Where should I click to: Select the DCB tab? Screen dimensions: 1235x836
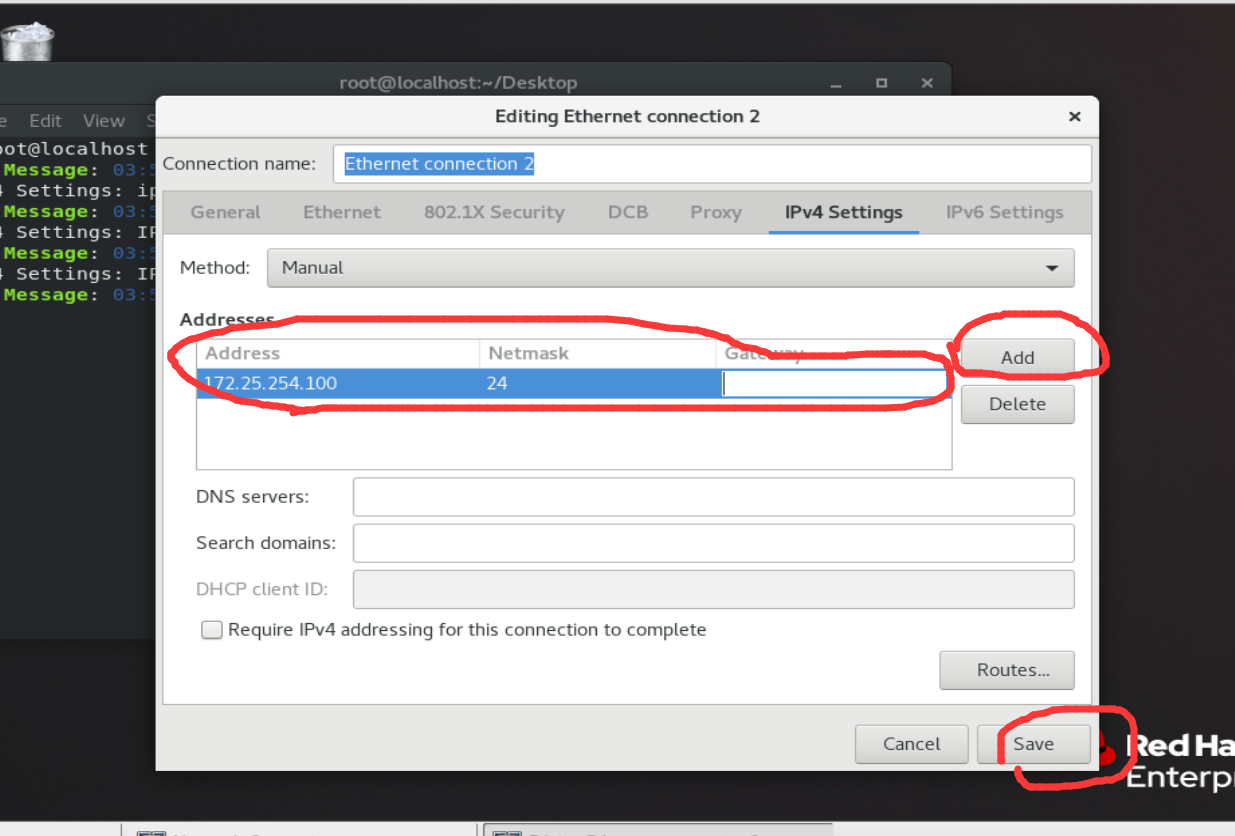pos(627,212)
